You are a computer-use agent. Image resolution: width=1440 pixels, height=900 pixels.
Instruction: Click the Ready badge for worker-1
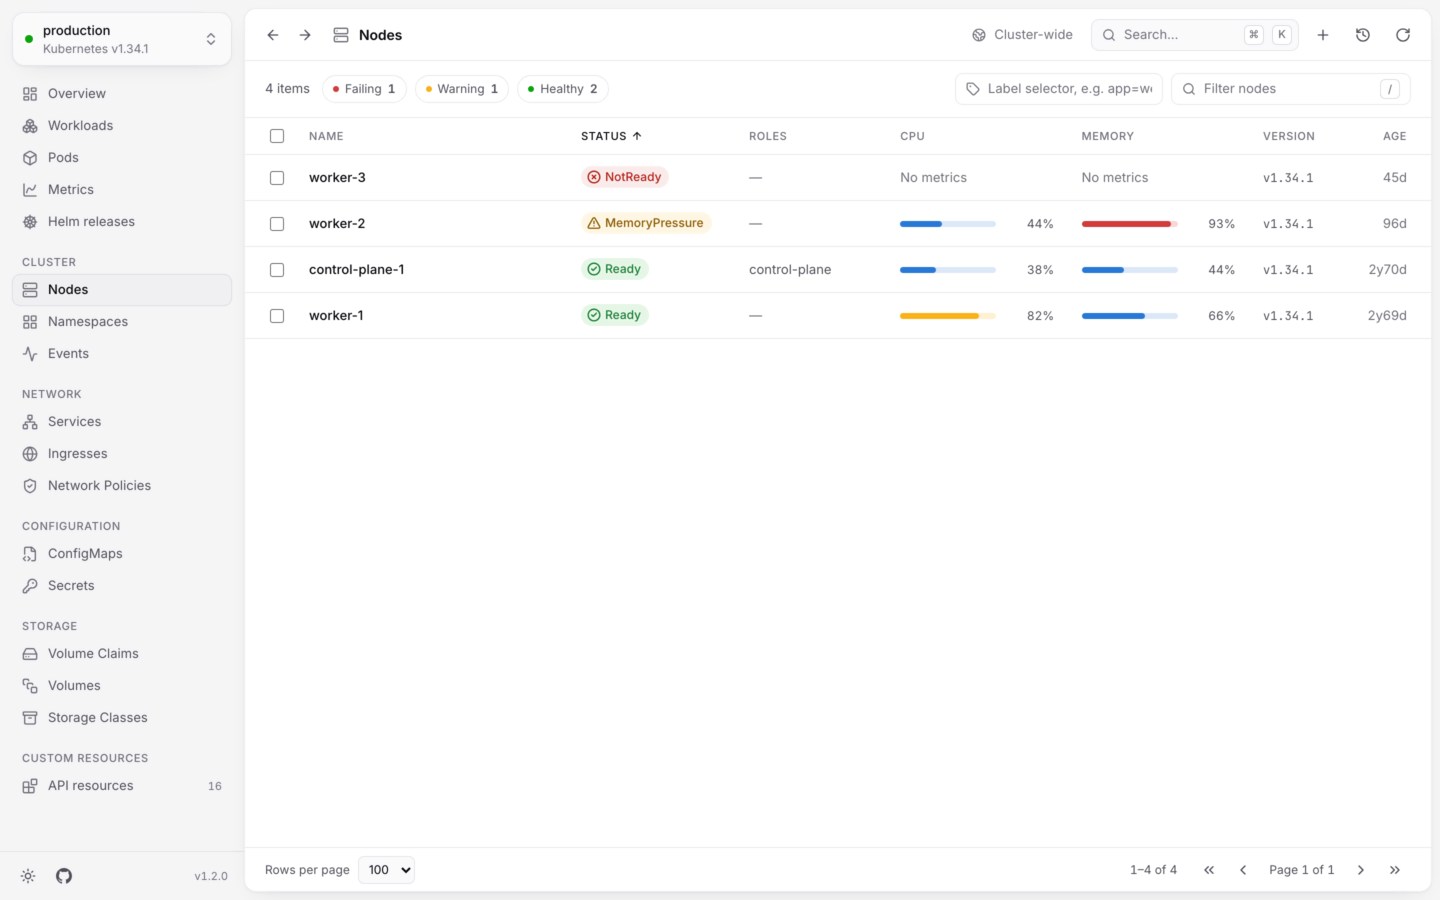click(615, 315)
